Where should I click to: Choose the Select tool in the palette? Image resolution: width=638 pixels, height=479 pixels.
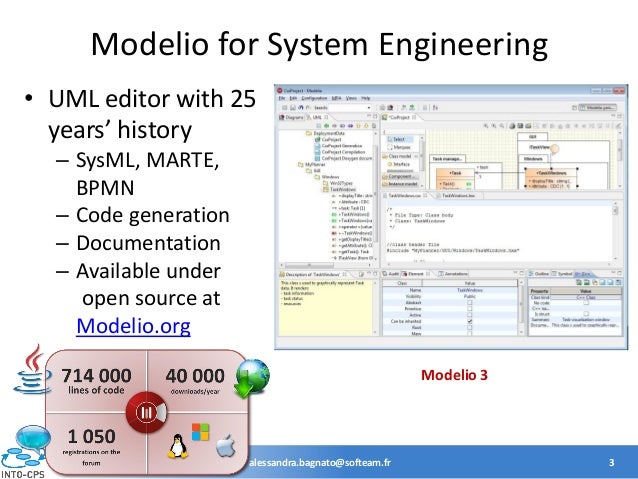click(x=399, y=139)
